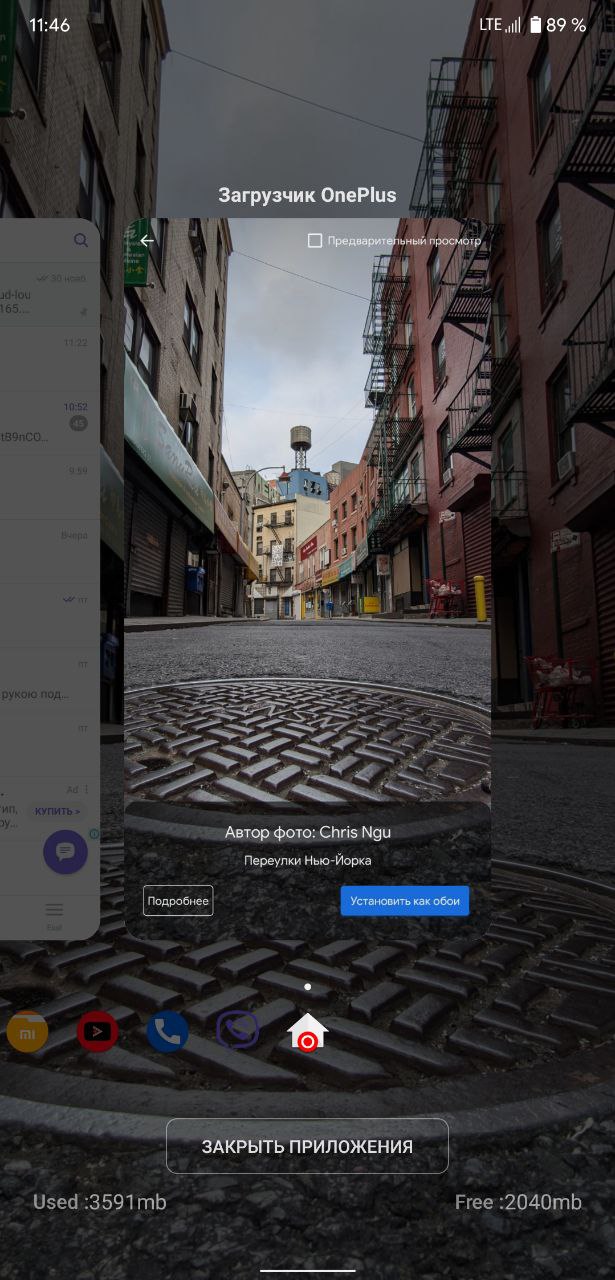Tap the LTE signal indicator

click(x=500, y=25)
